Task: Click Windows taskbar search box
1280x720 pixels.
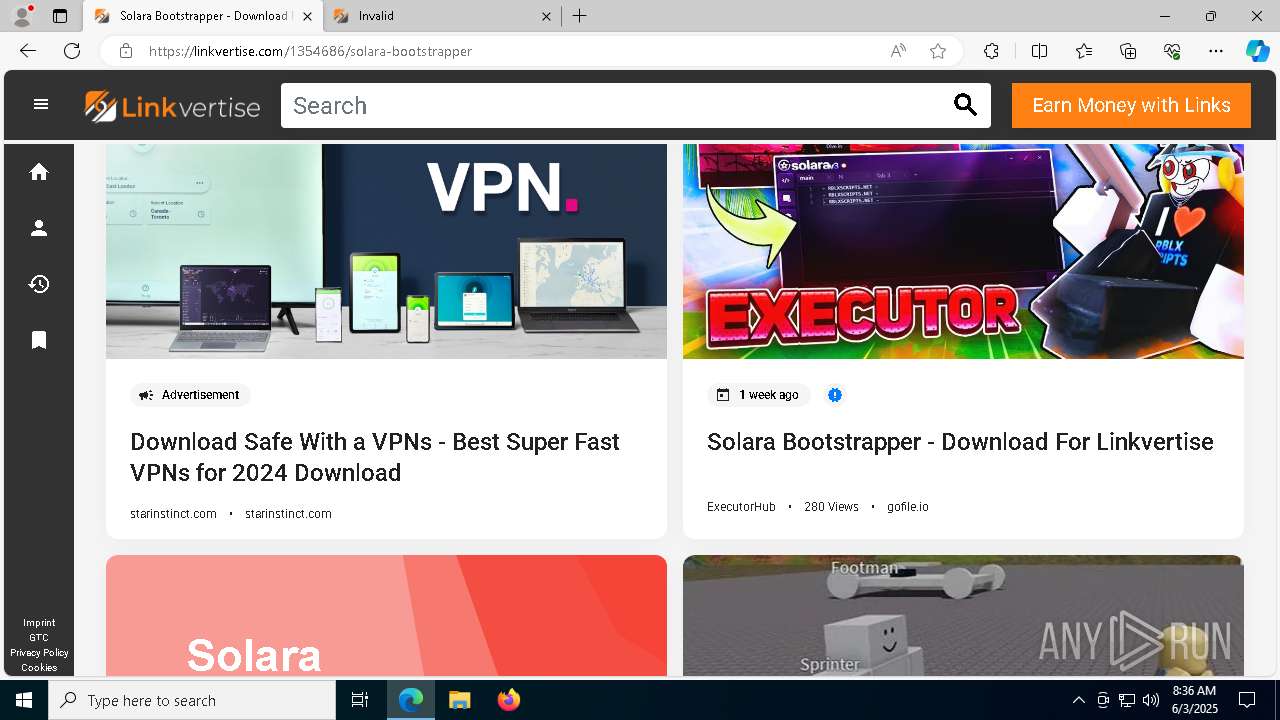Action: pos(192,700)
